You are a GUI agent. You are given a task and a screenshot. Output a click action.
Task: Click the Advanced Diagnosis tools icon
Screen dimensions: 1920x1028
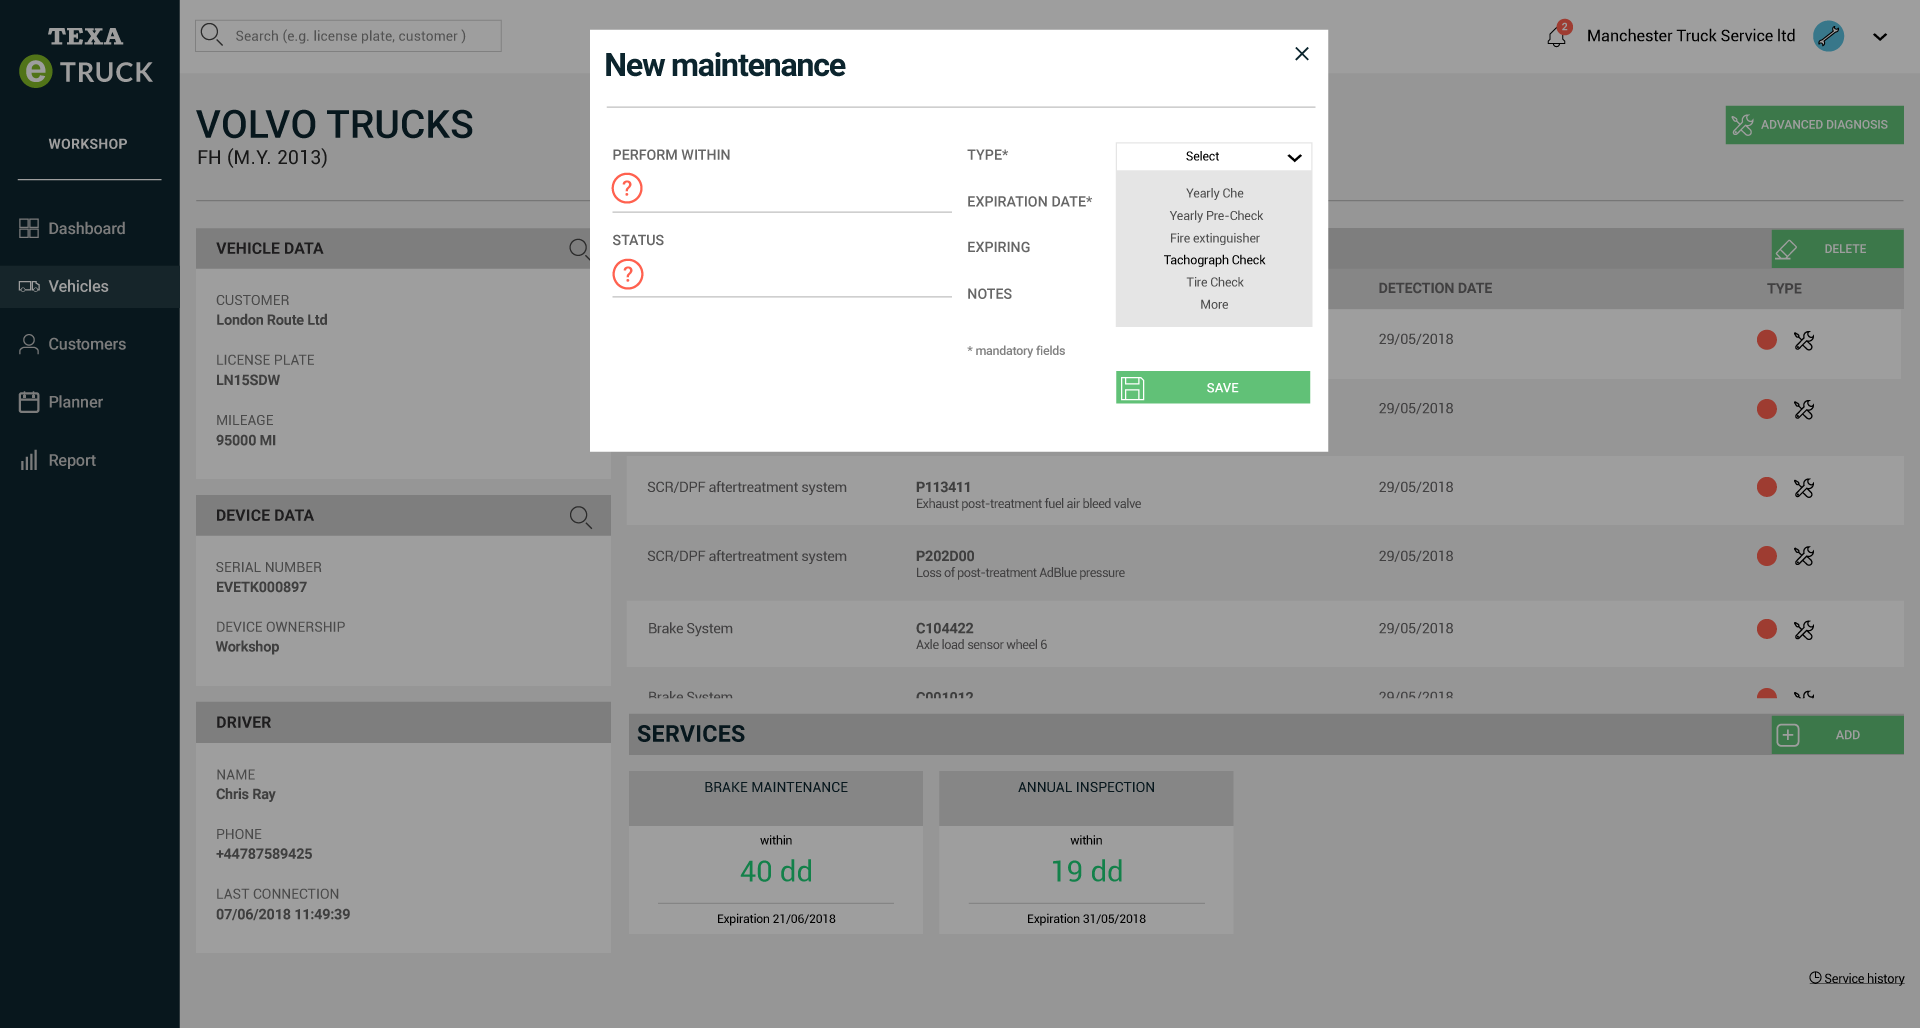(1742, 125)
